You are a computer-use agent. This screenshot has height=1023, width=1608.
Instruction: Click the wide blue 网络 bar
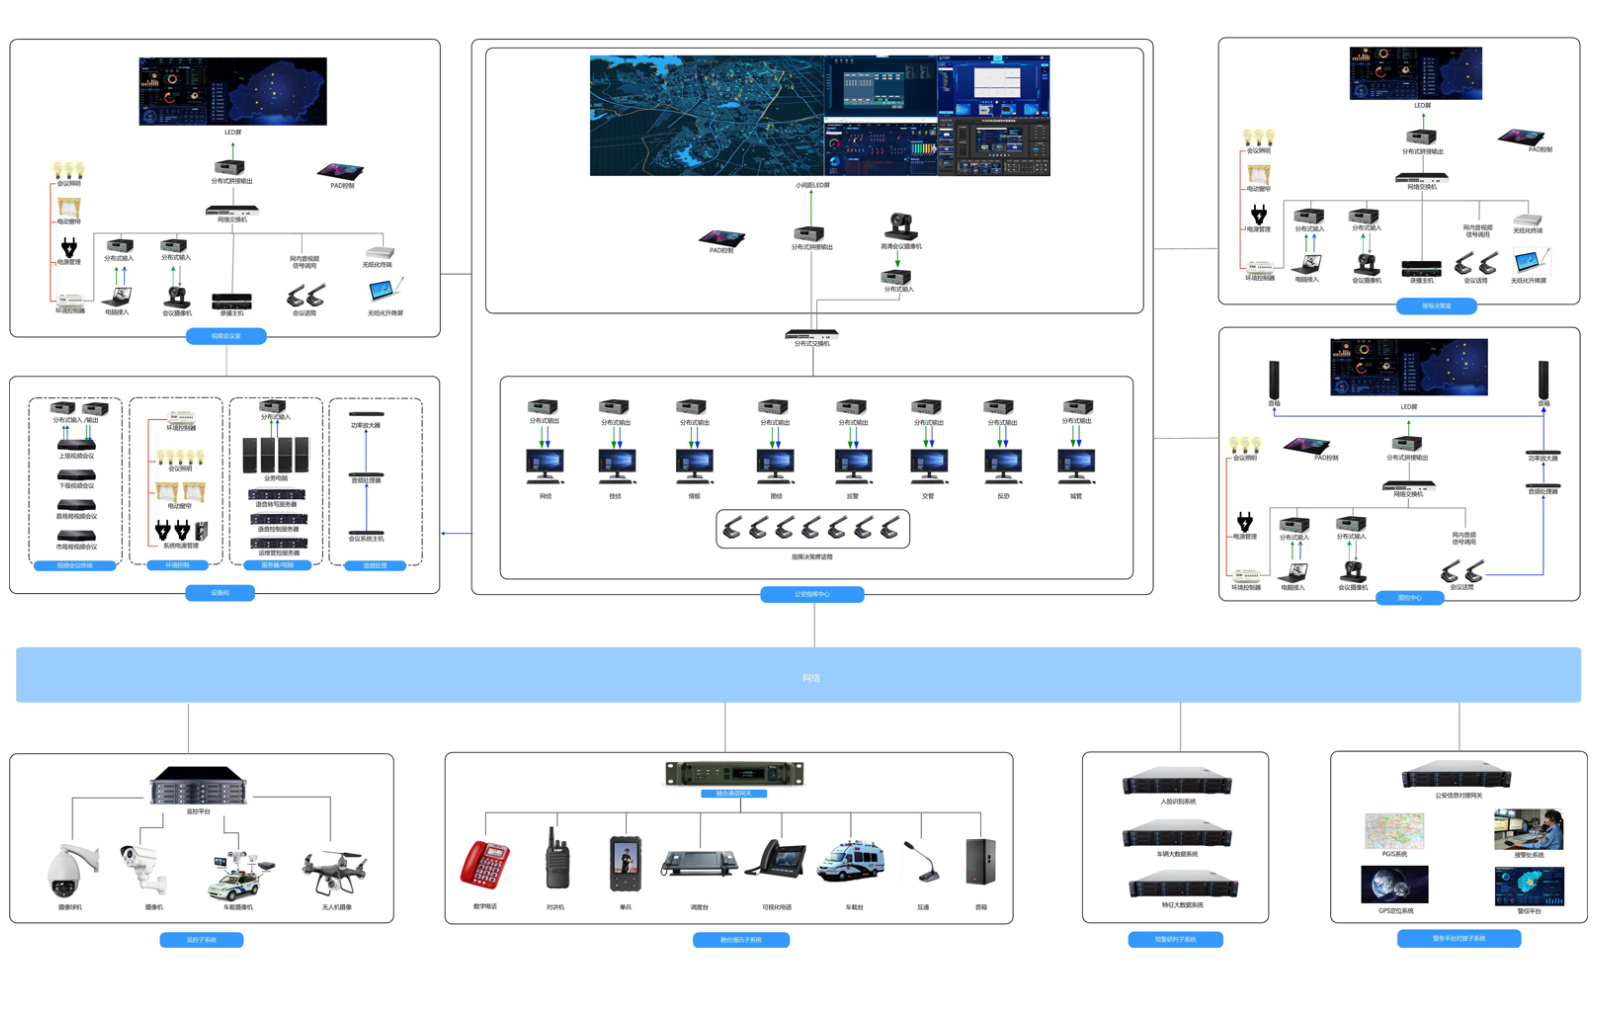tap(798, 675)
